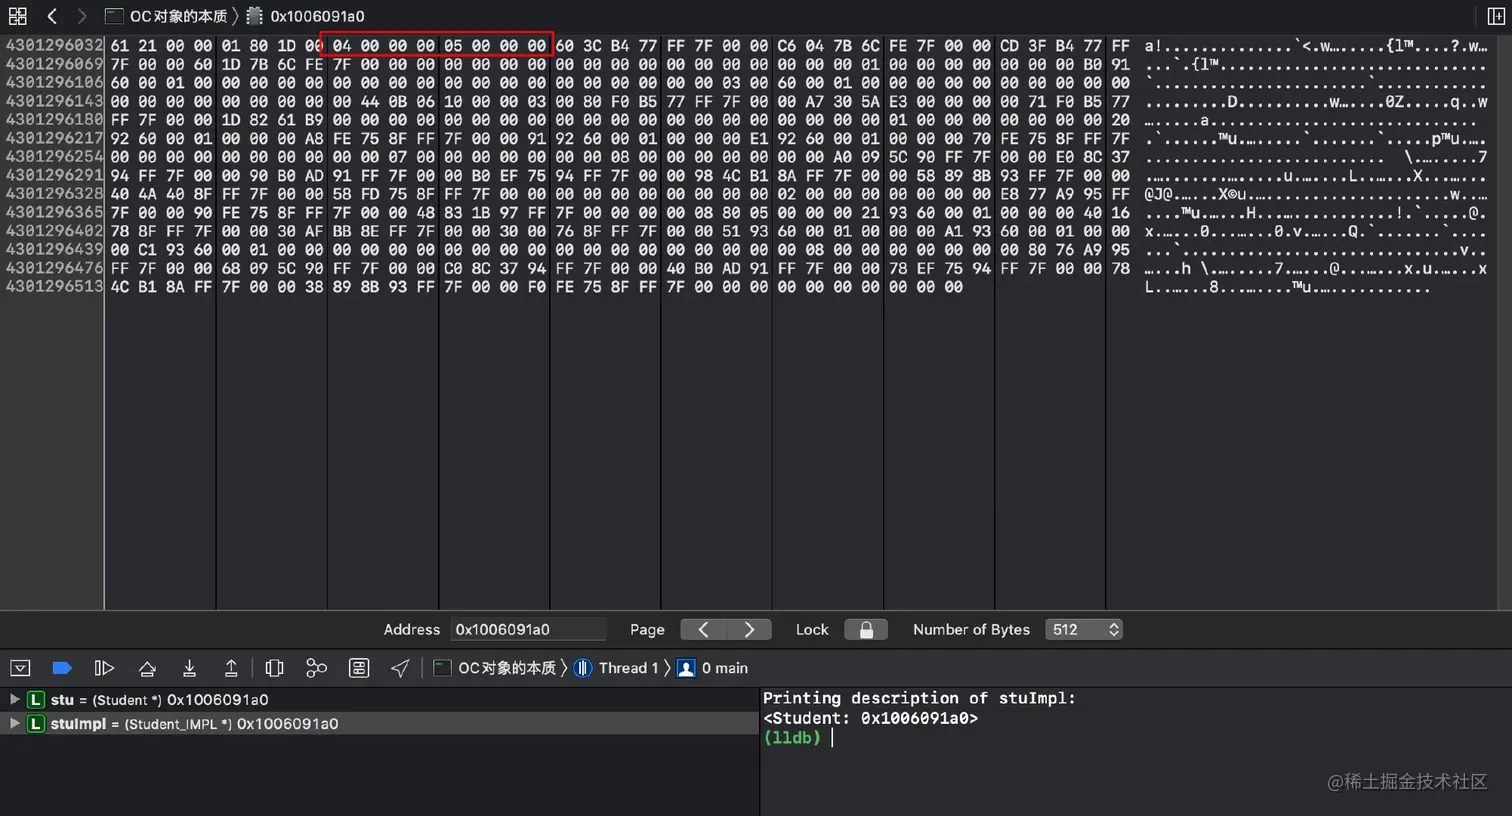This screenshot has height=816, width=1512.
Task: Add editor split pane on right
Action: point(1495,16)
